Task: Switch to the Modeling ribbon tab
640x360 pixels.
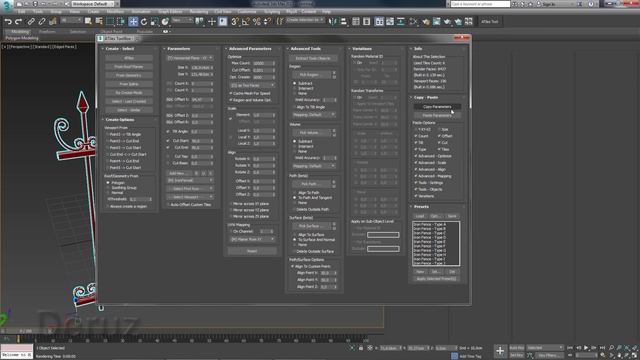Action: [20, 31]
